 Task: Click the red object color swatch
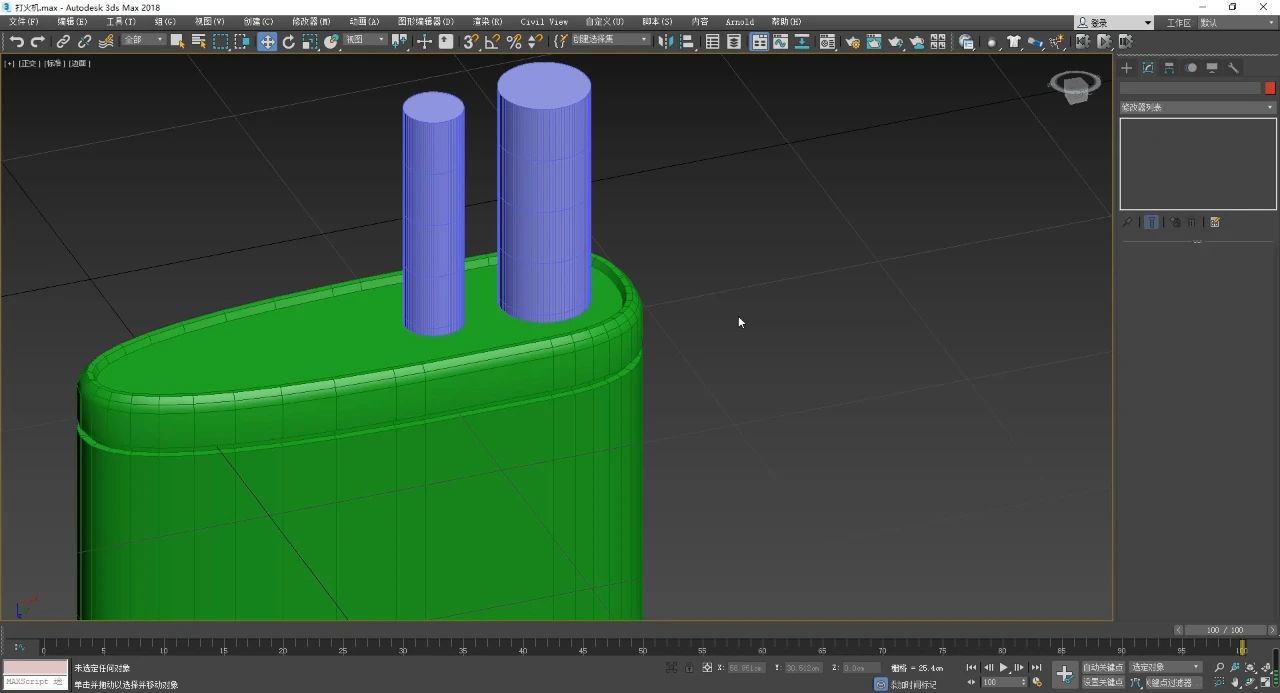[1270, 88]
